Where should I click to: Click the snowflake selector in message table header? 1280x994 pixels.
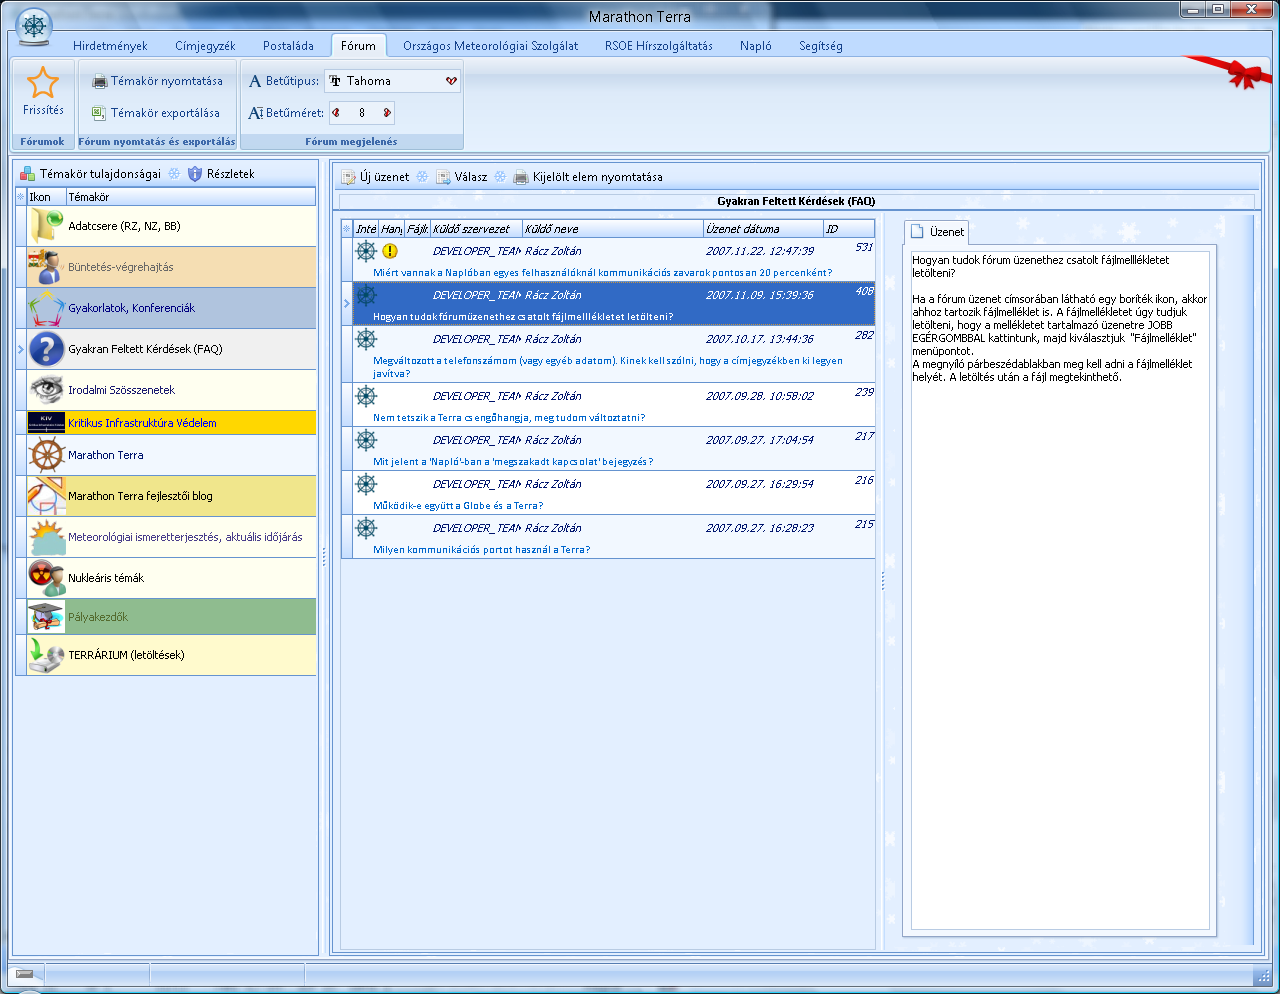347,229
